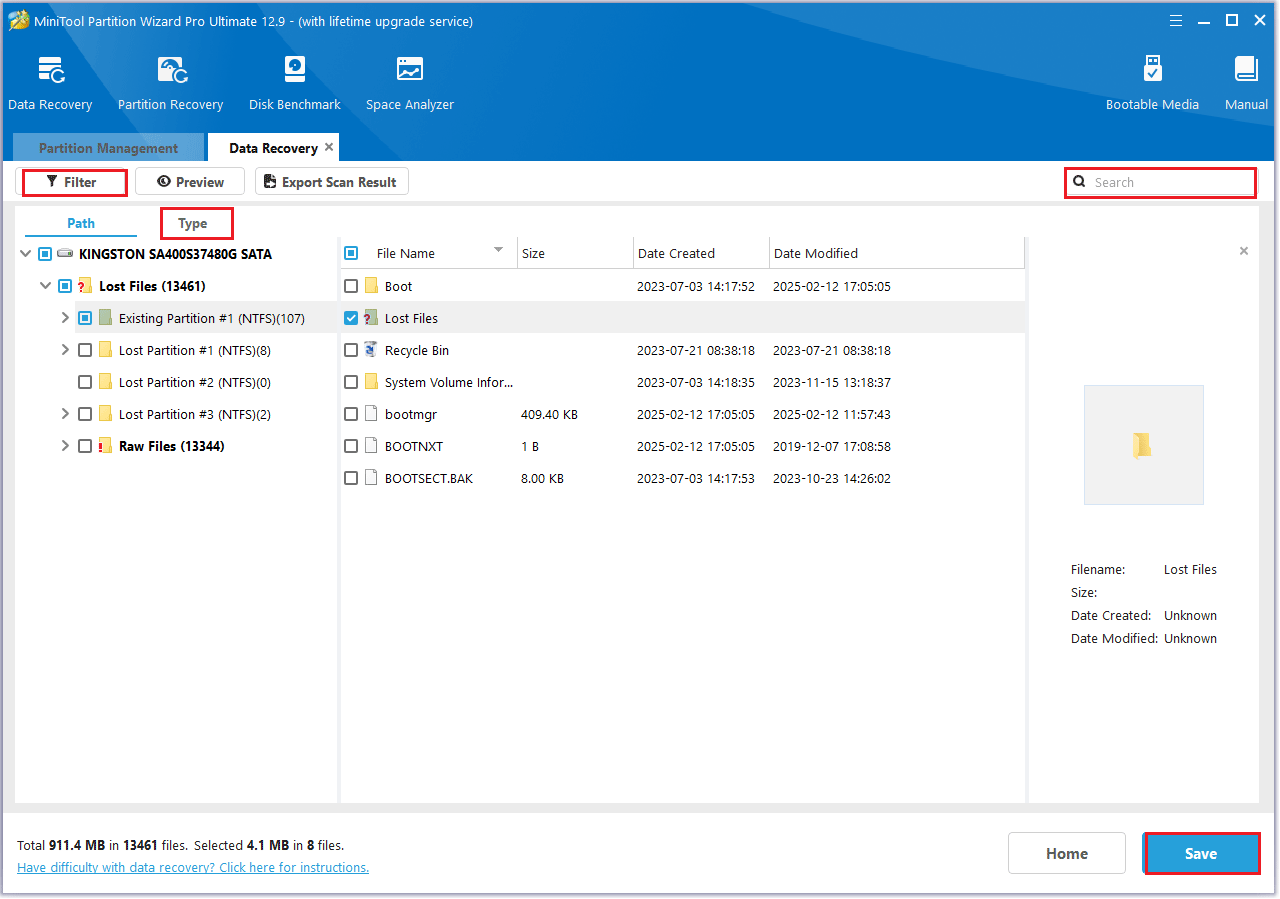Click the Save button
The image size is (1280, 899).
click(1201, 853)
